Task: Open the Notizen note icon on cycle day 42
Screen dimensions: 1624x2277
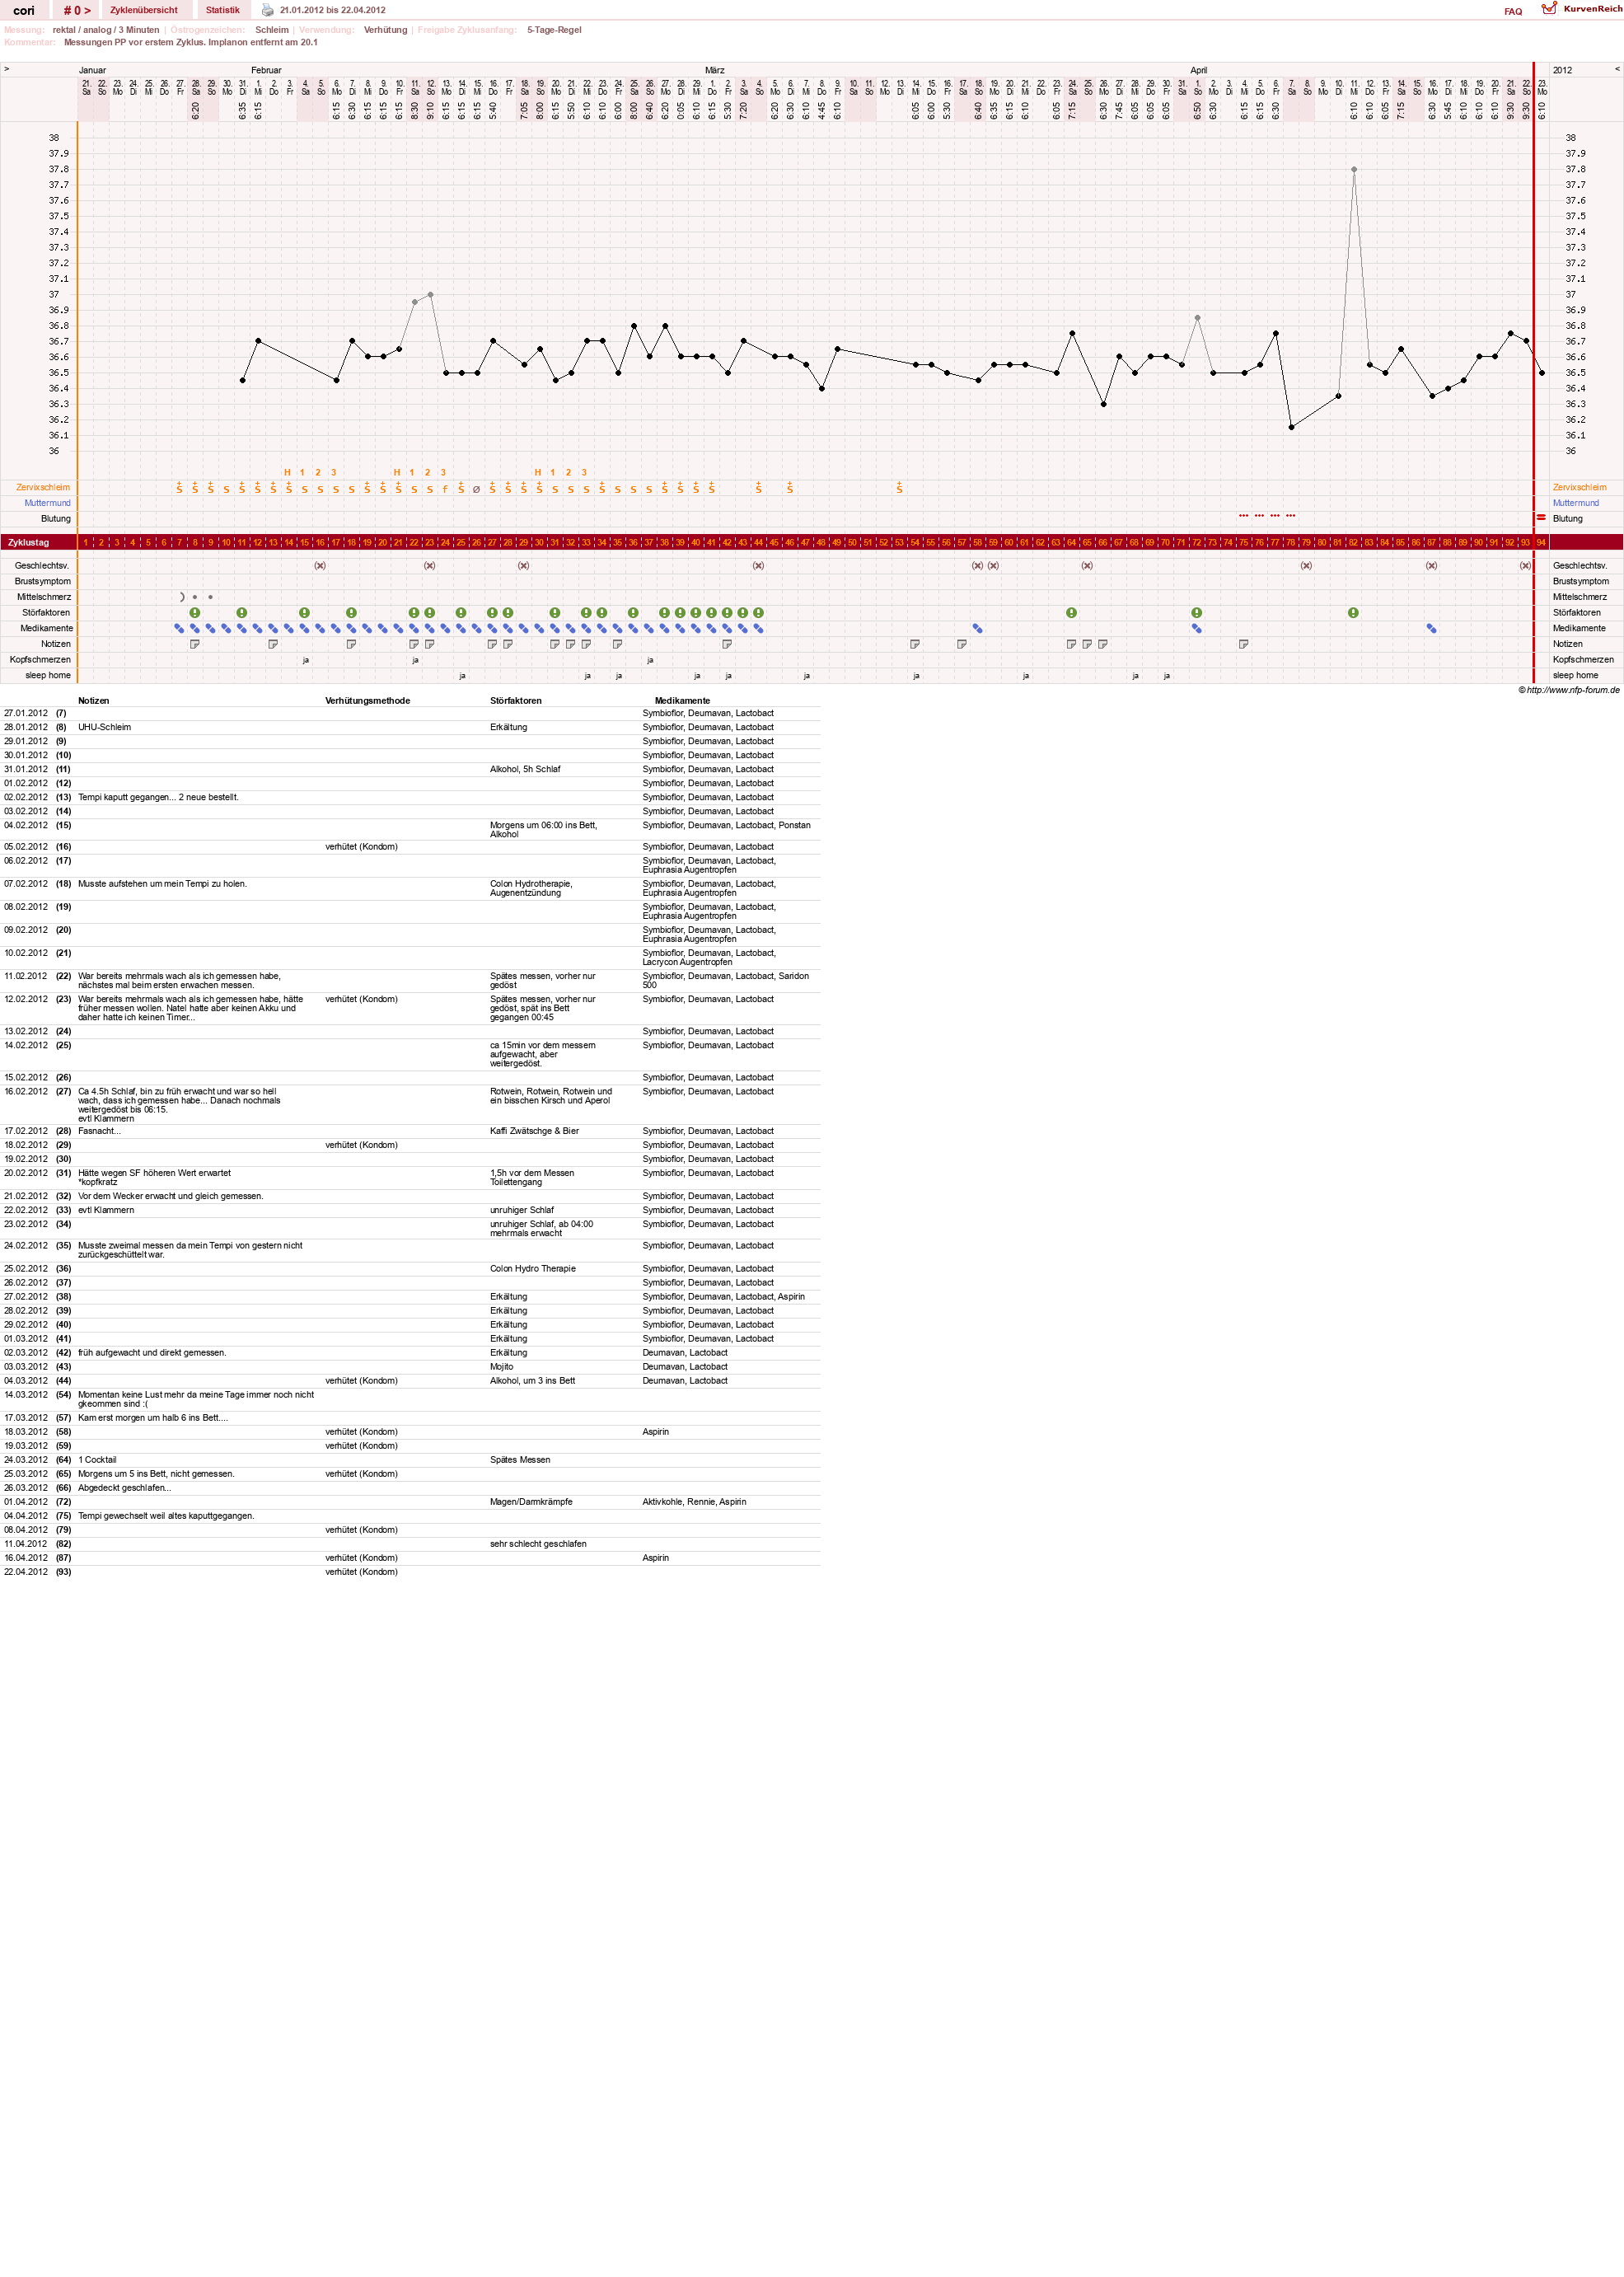Action: click(727, 644)
